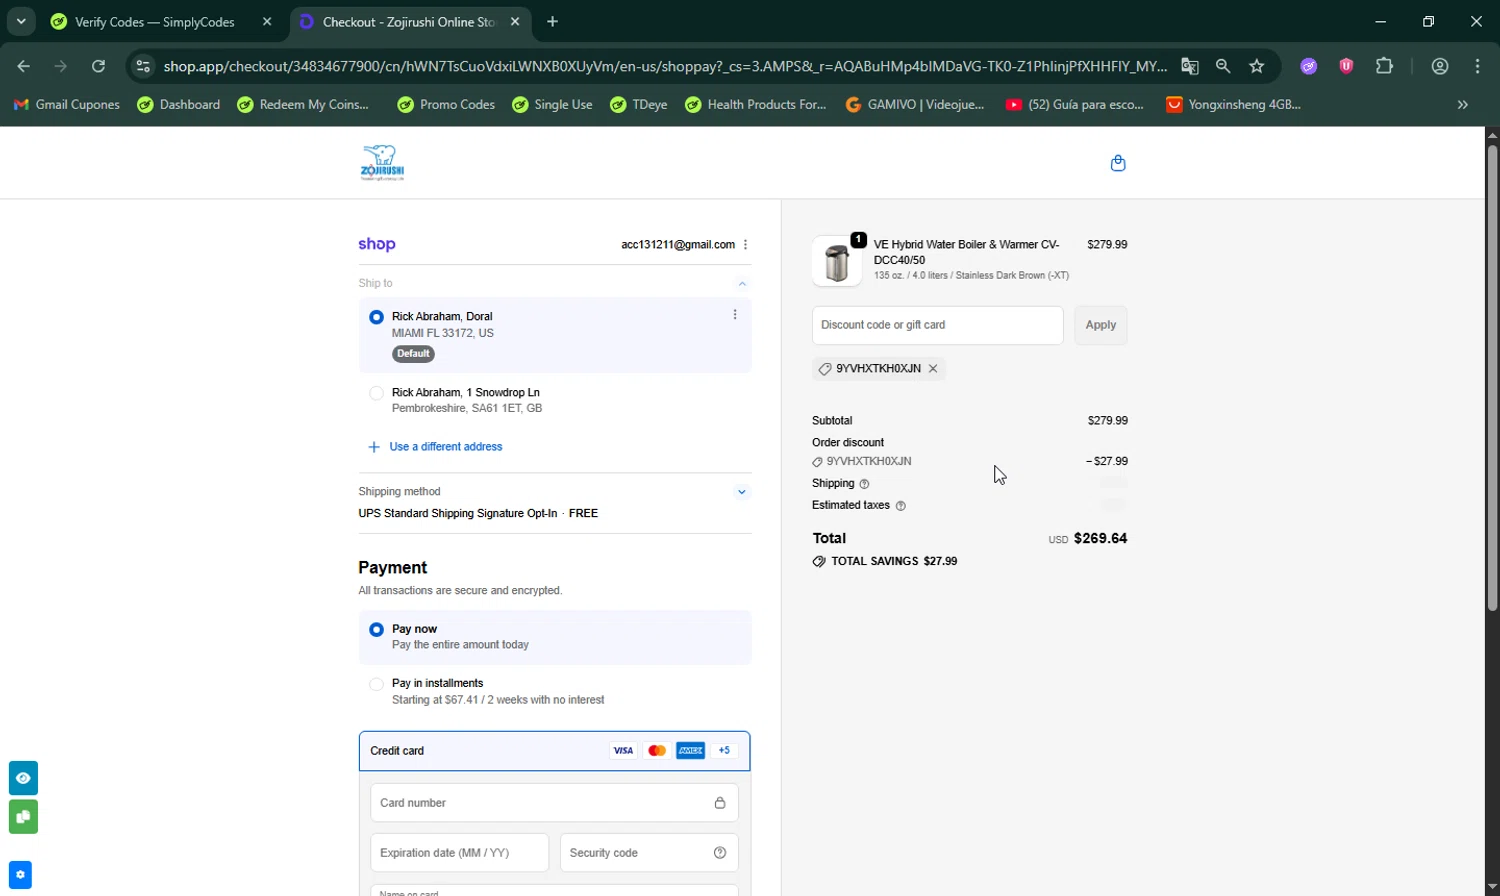Open the browser zoom magnifier icon

point(1223,66)
